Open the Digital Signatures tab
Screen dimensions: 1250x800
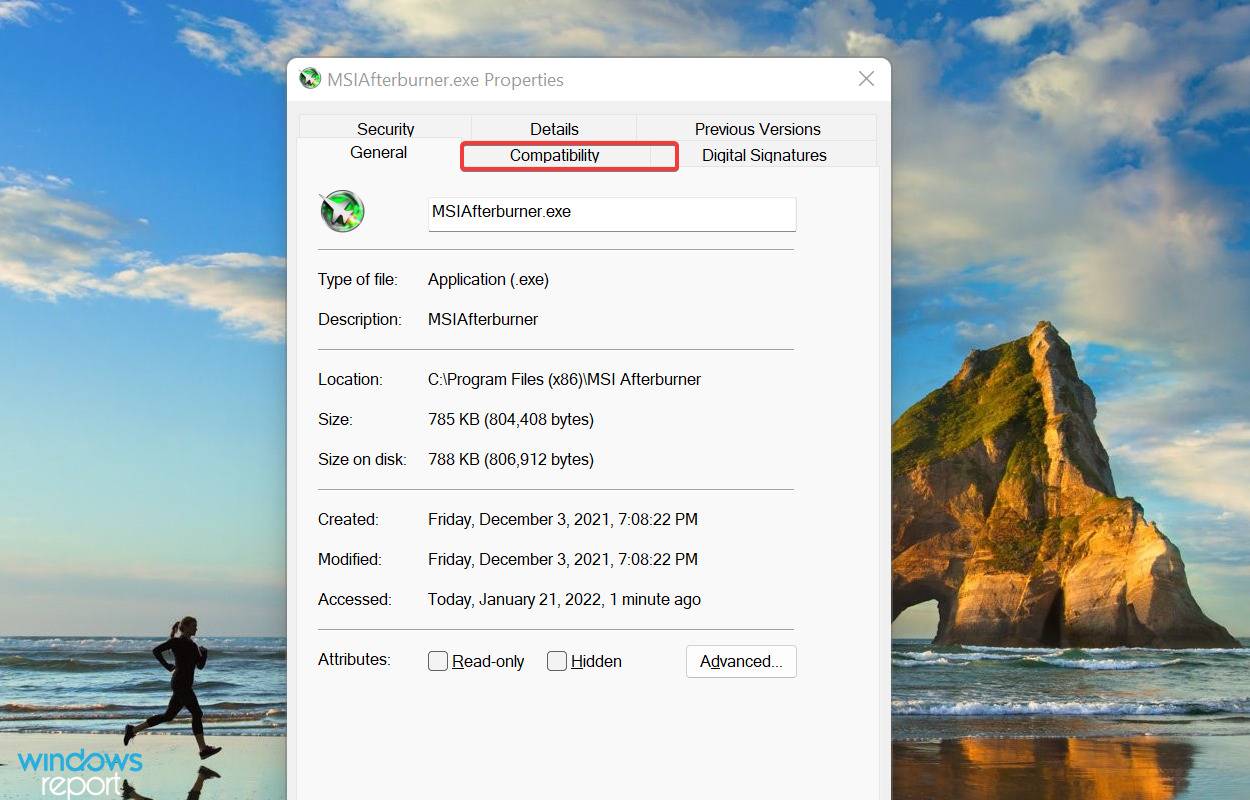pos(763,155)
